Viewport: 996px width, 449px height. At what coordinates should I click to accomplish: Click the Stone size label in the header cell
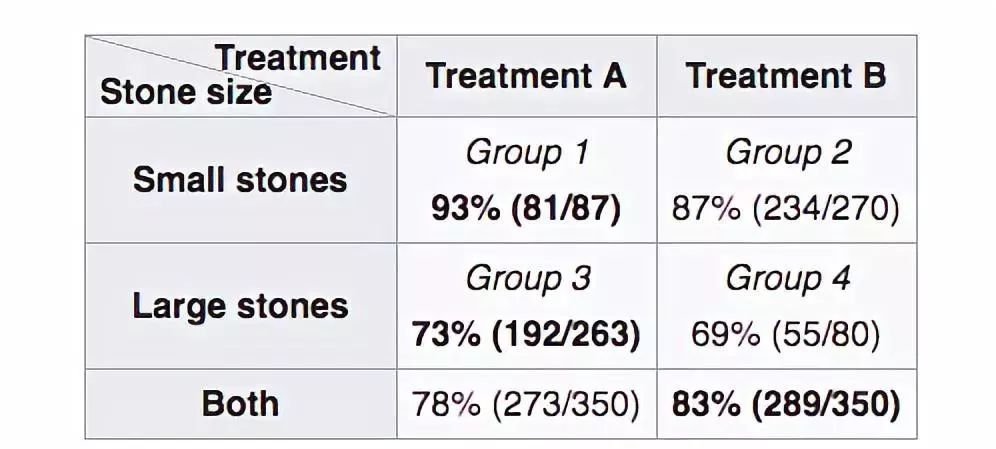point(186,92)
